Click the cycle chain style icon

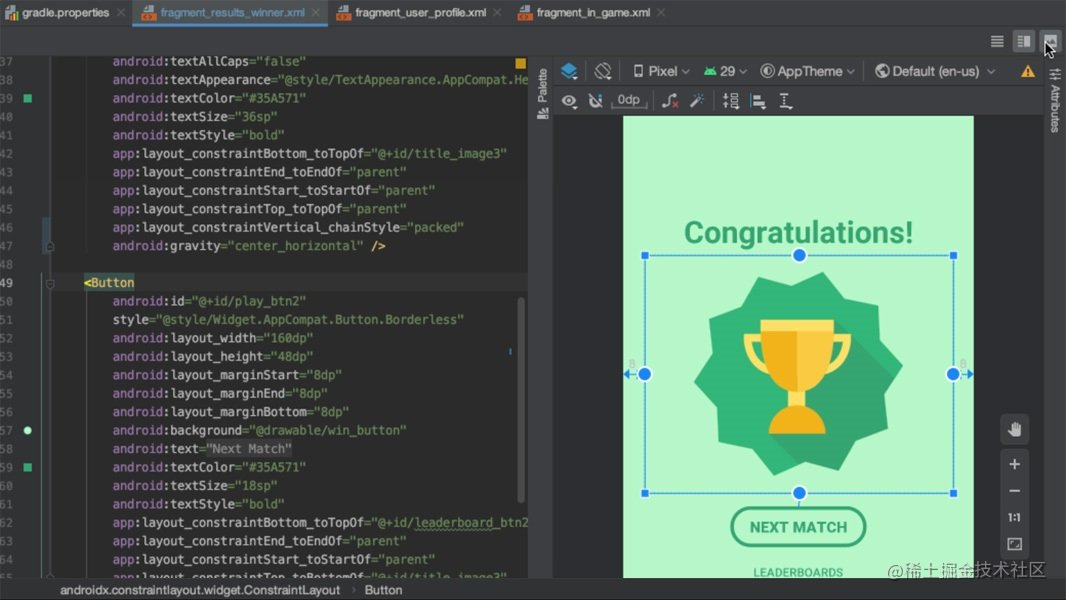[729, 100]
